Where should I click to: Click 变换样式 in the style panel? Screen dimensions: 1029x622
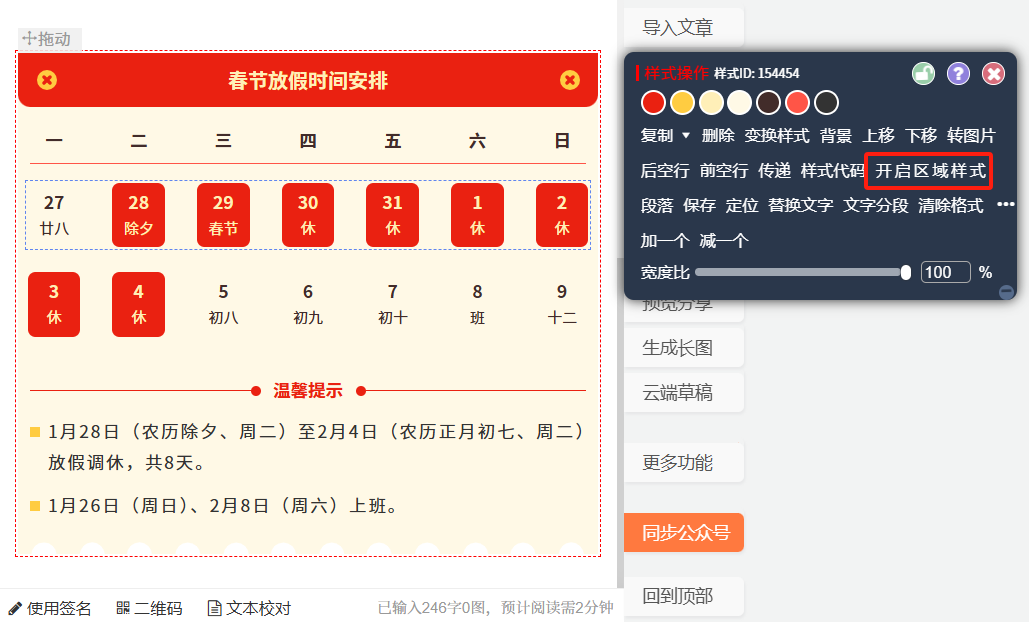point(777,135)
